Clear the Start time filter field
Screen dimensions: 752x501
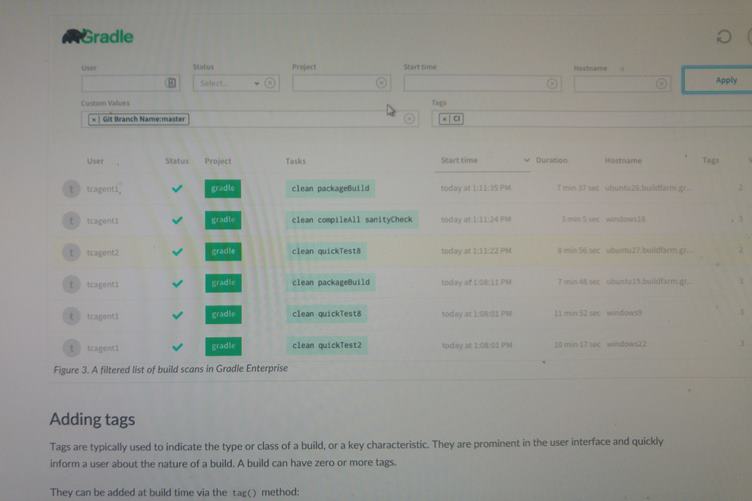[x=552, y=83]
